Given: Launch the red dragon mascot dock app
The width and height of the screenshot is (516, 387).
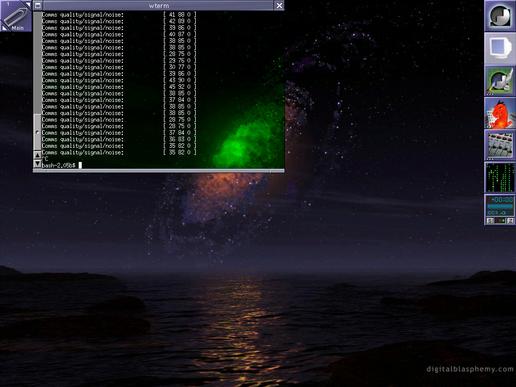Looking at the screenshot, I should tap(500, 113).
